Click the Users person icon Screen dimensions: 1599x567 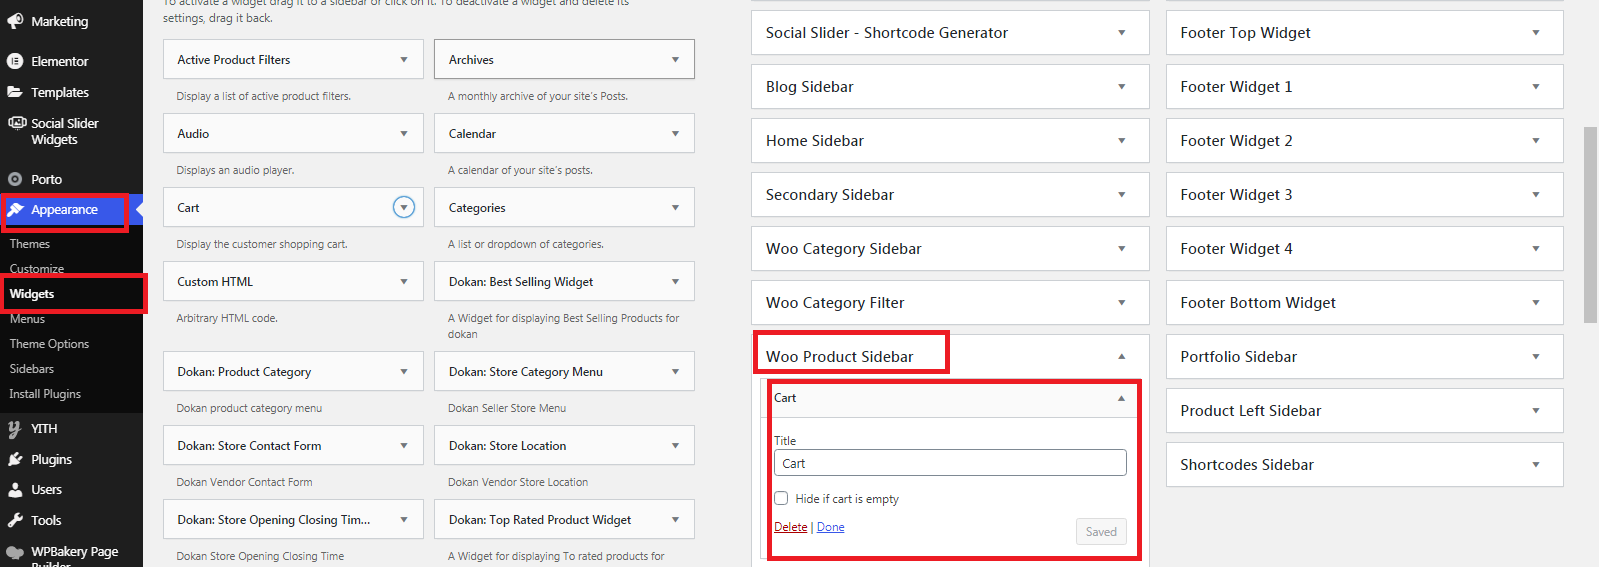(x=15, y=490)
